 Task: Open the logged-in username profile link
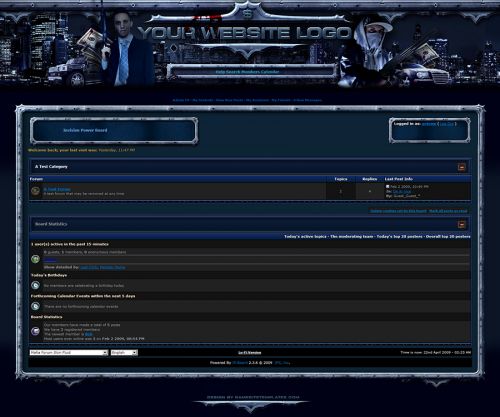coord(429,124)
